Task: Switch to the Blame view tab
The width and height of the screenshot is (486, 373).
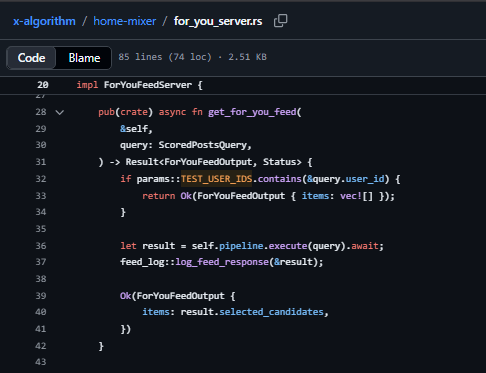Action: coord(84,58)
